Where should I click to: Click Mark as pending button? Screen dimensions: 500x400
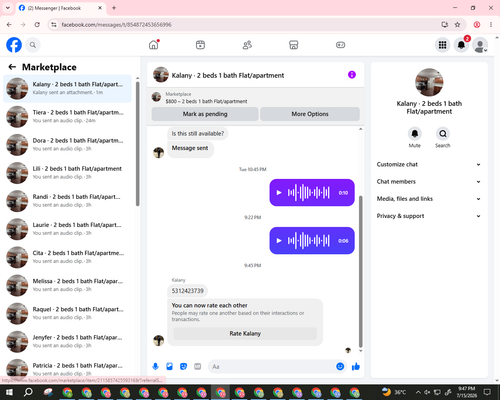coord(205,114)
